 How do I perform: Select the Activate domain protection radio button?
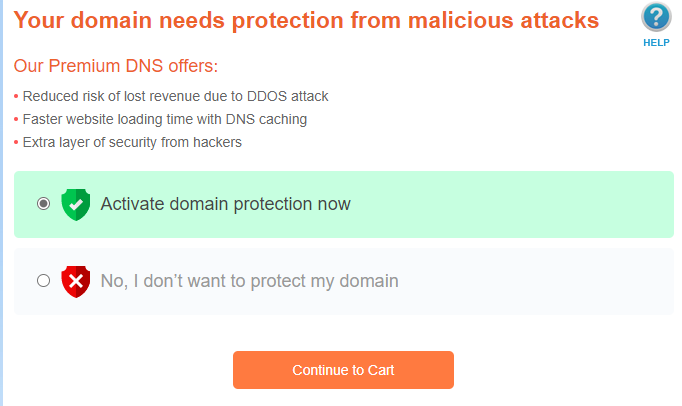click(43, 204)
